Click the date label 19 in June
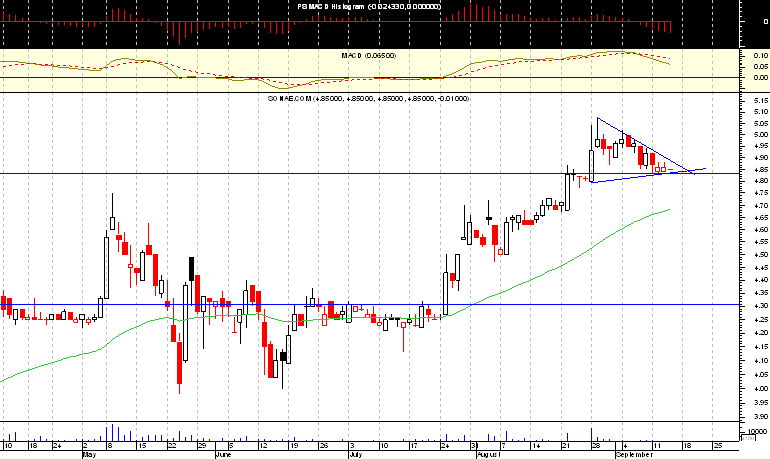Viewport: 770px width, 459px height. (x=294, y=446)
